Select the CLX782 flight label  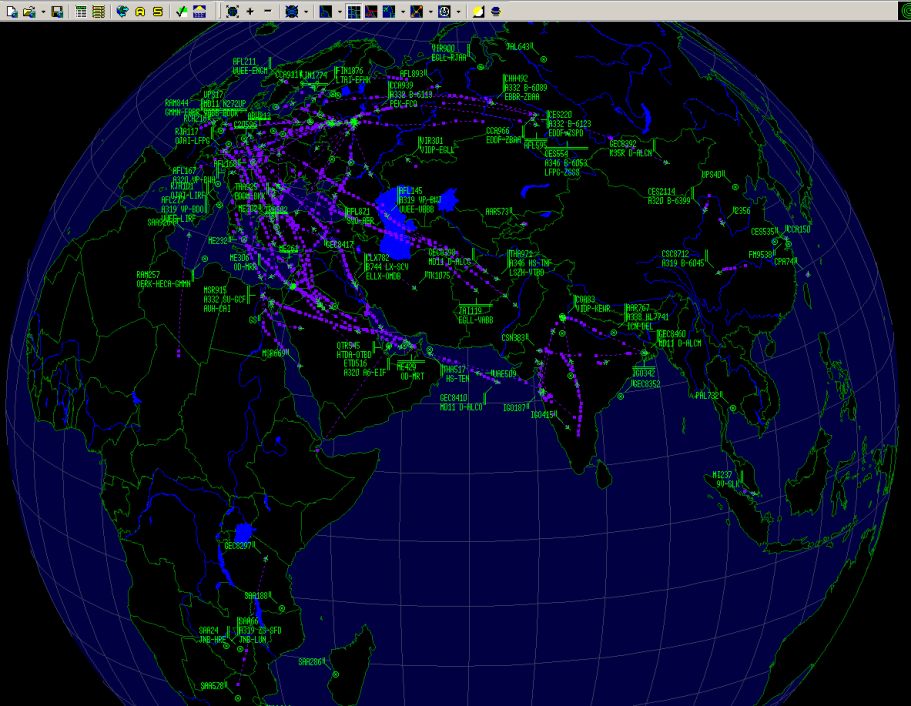376,258
